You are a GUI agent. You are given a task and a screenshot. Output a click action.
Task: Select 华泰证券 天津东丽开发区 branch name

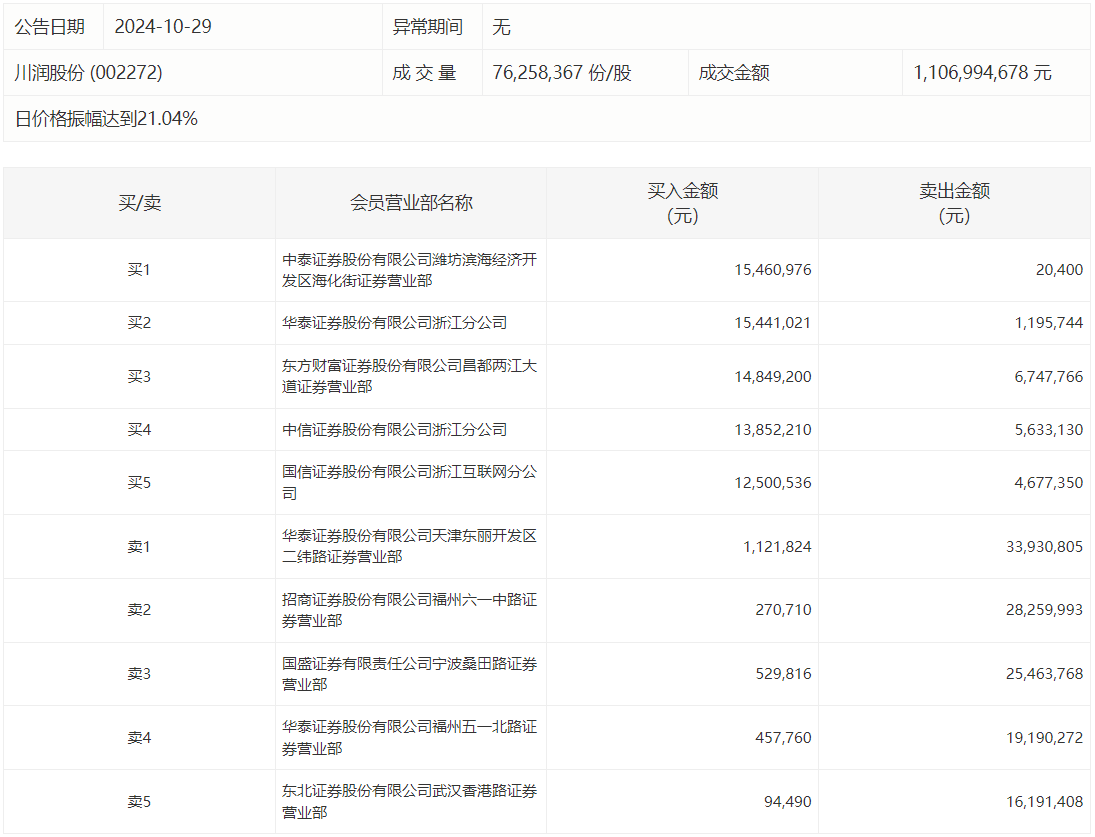coord(409,546)
